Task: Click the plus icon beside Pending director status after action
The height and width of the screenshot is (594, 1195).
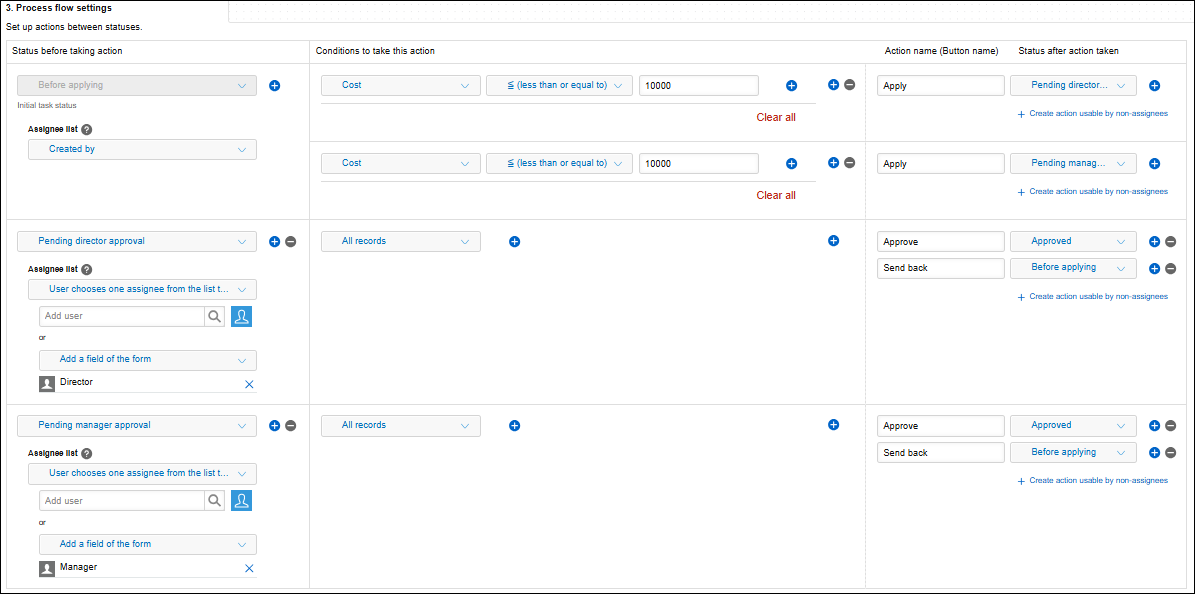Action: click(x=1154, y=86)
